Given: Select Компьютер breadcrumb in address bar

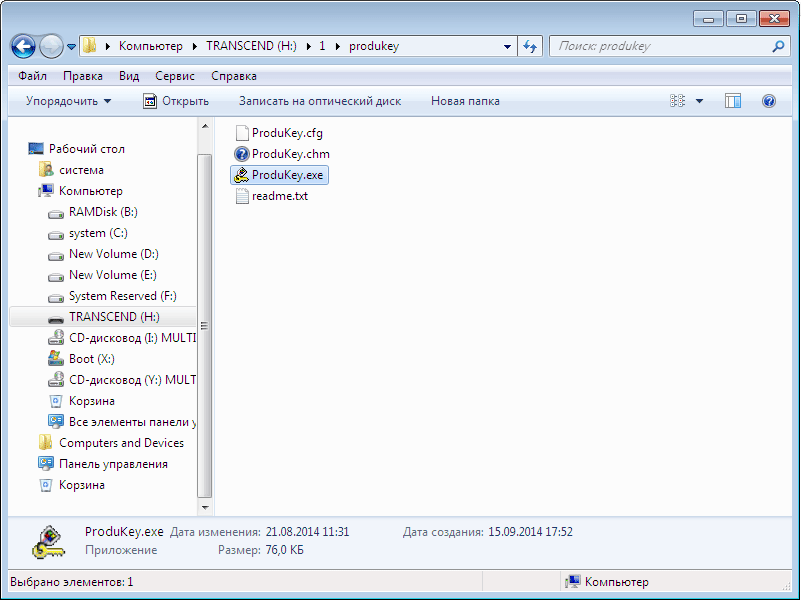Looking at the screenshot, I should [x=151, y=46].
